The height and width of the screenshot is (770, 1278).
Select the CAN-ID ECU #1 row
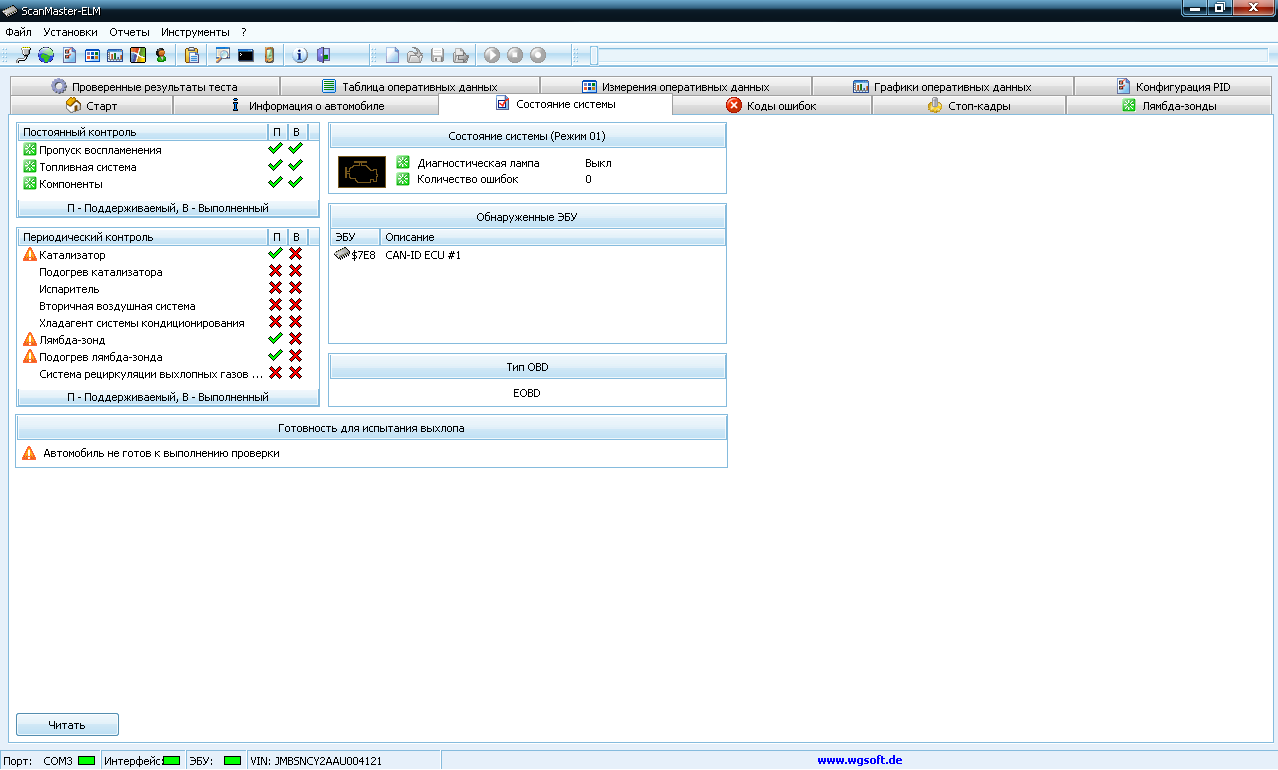tap(527, 255)
